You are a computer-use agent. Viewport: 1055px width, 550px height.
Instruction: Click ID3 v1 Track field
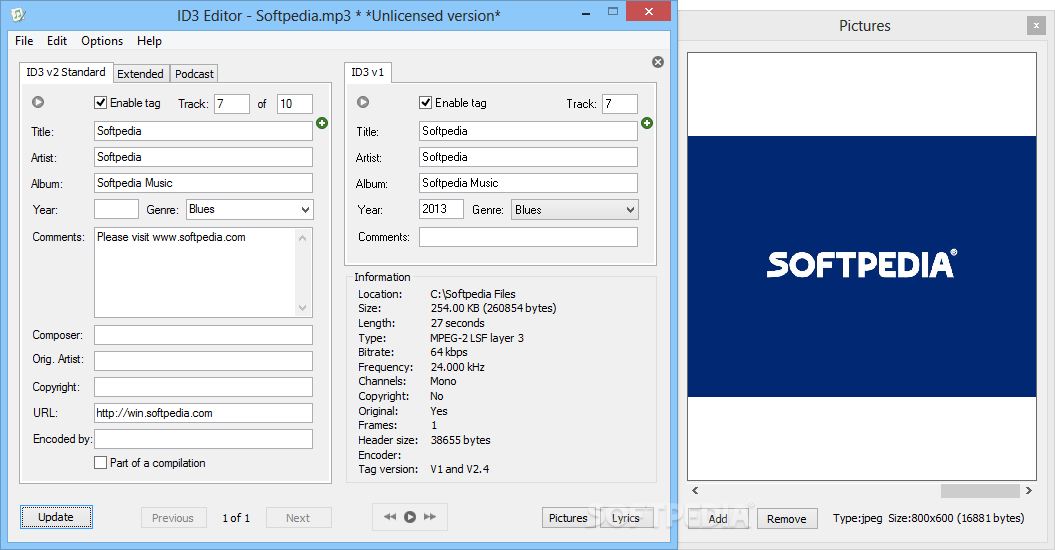click(x=620, y=104)
